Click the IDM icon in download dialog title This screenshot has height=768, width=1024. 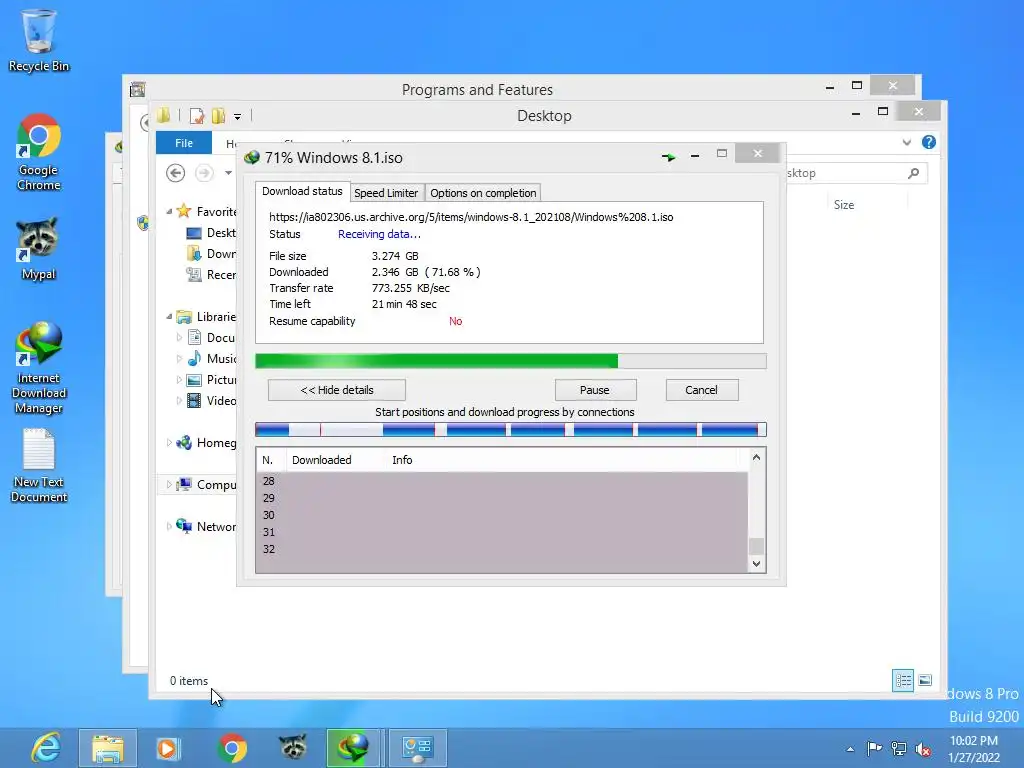[x=251, y=157]
